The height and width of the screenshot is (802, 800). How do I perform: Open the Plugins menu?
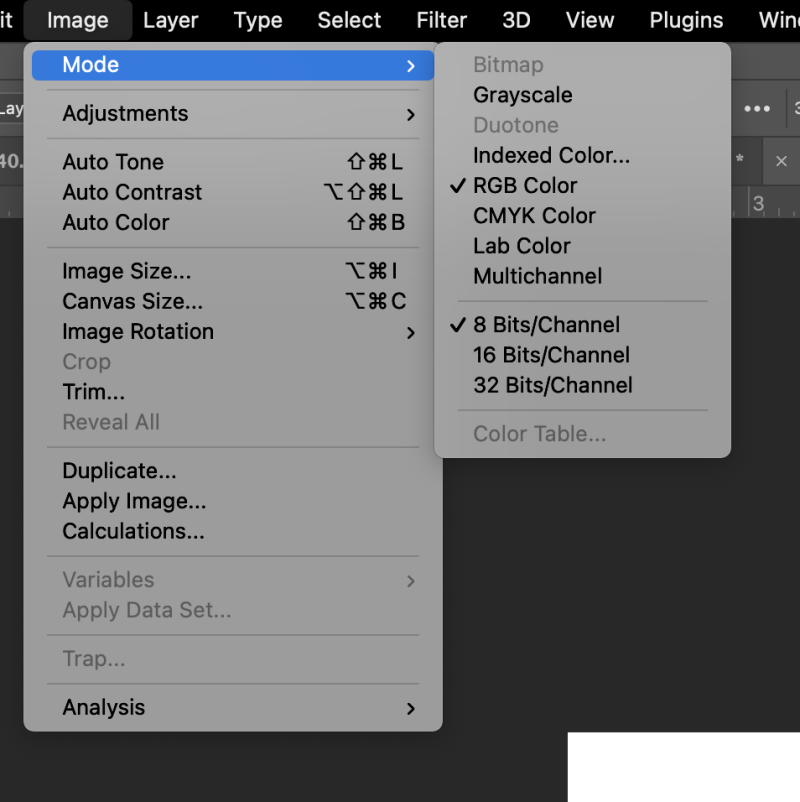point(686,20)
